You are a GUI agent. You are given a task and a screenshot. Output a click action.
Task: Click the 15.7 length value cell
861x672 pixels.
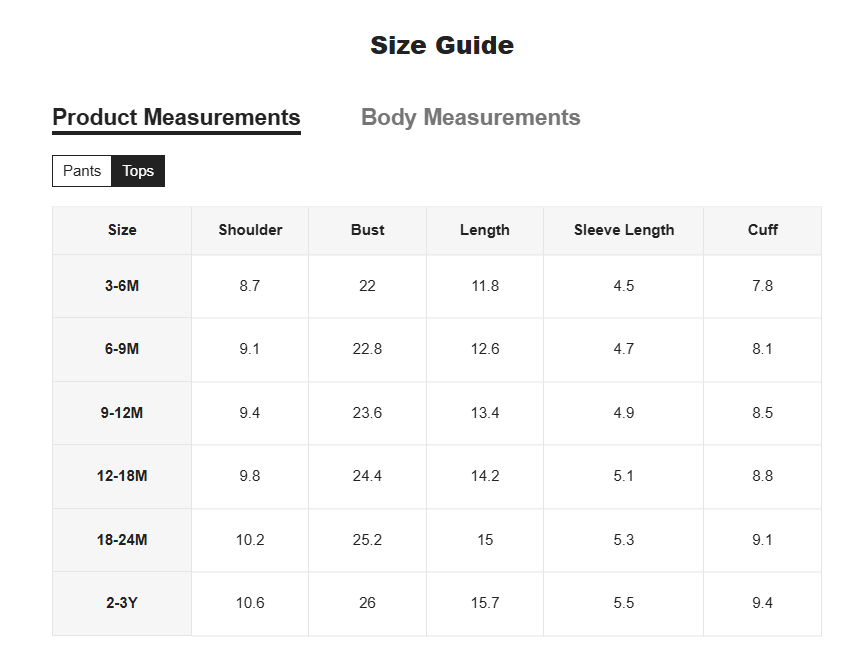click(x=485, y=603)
